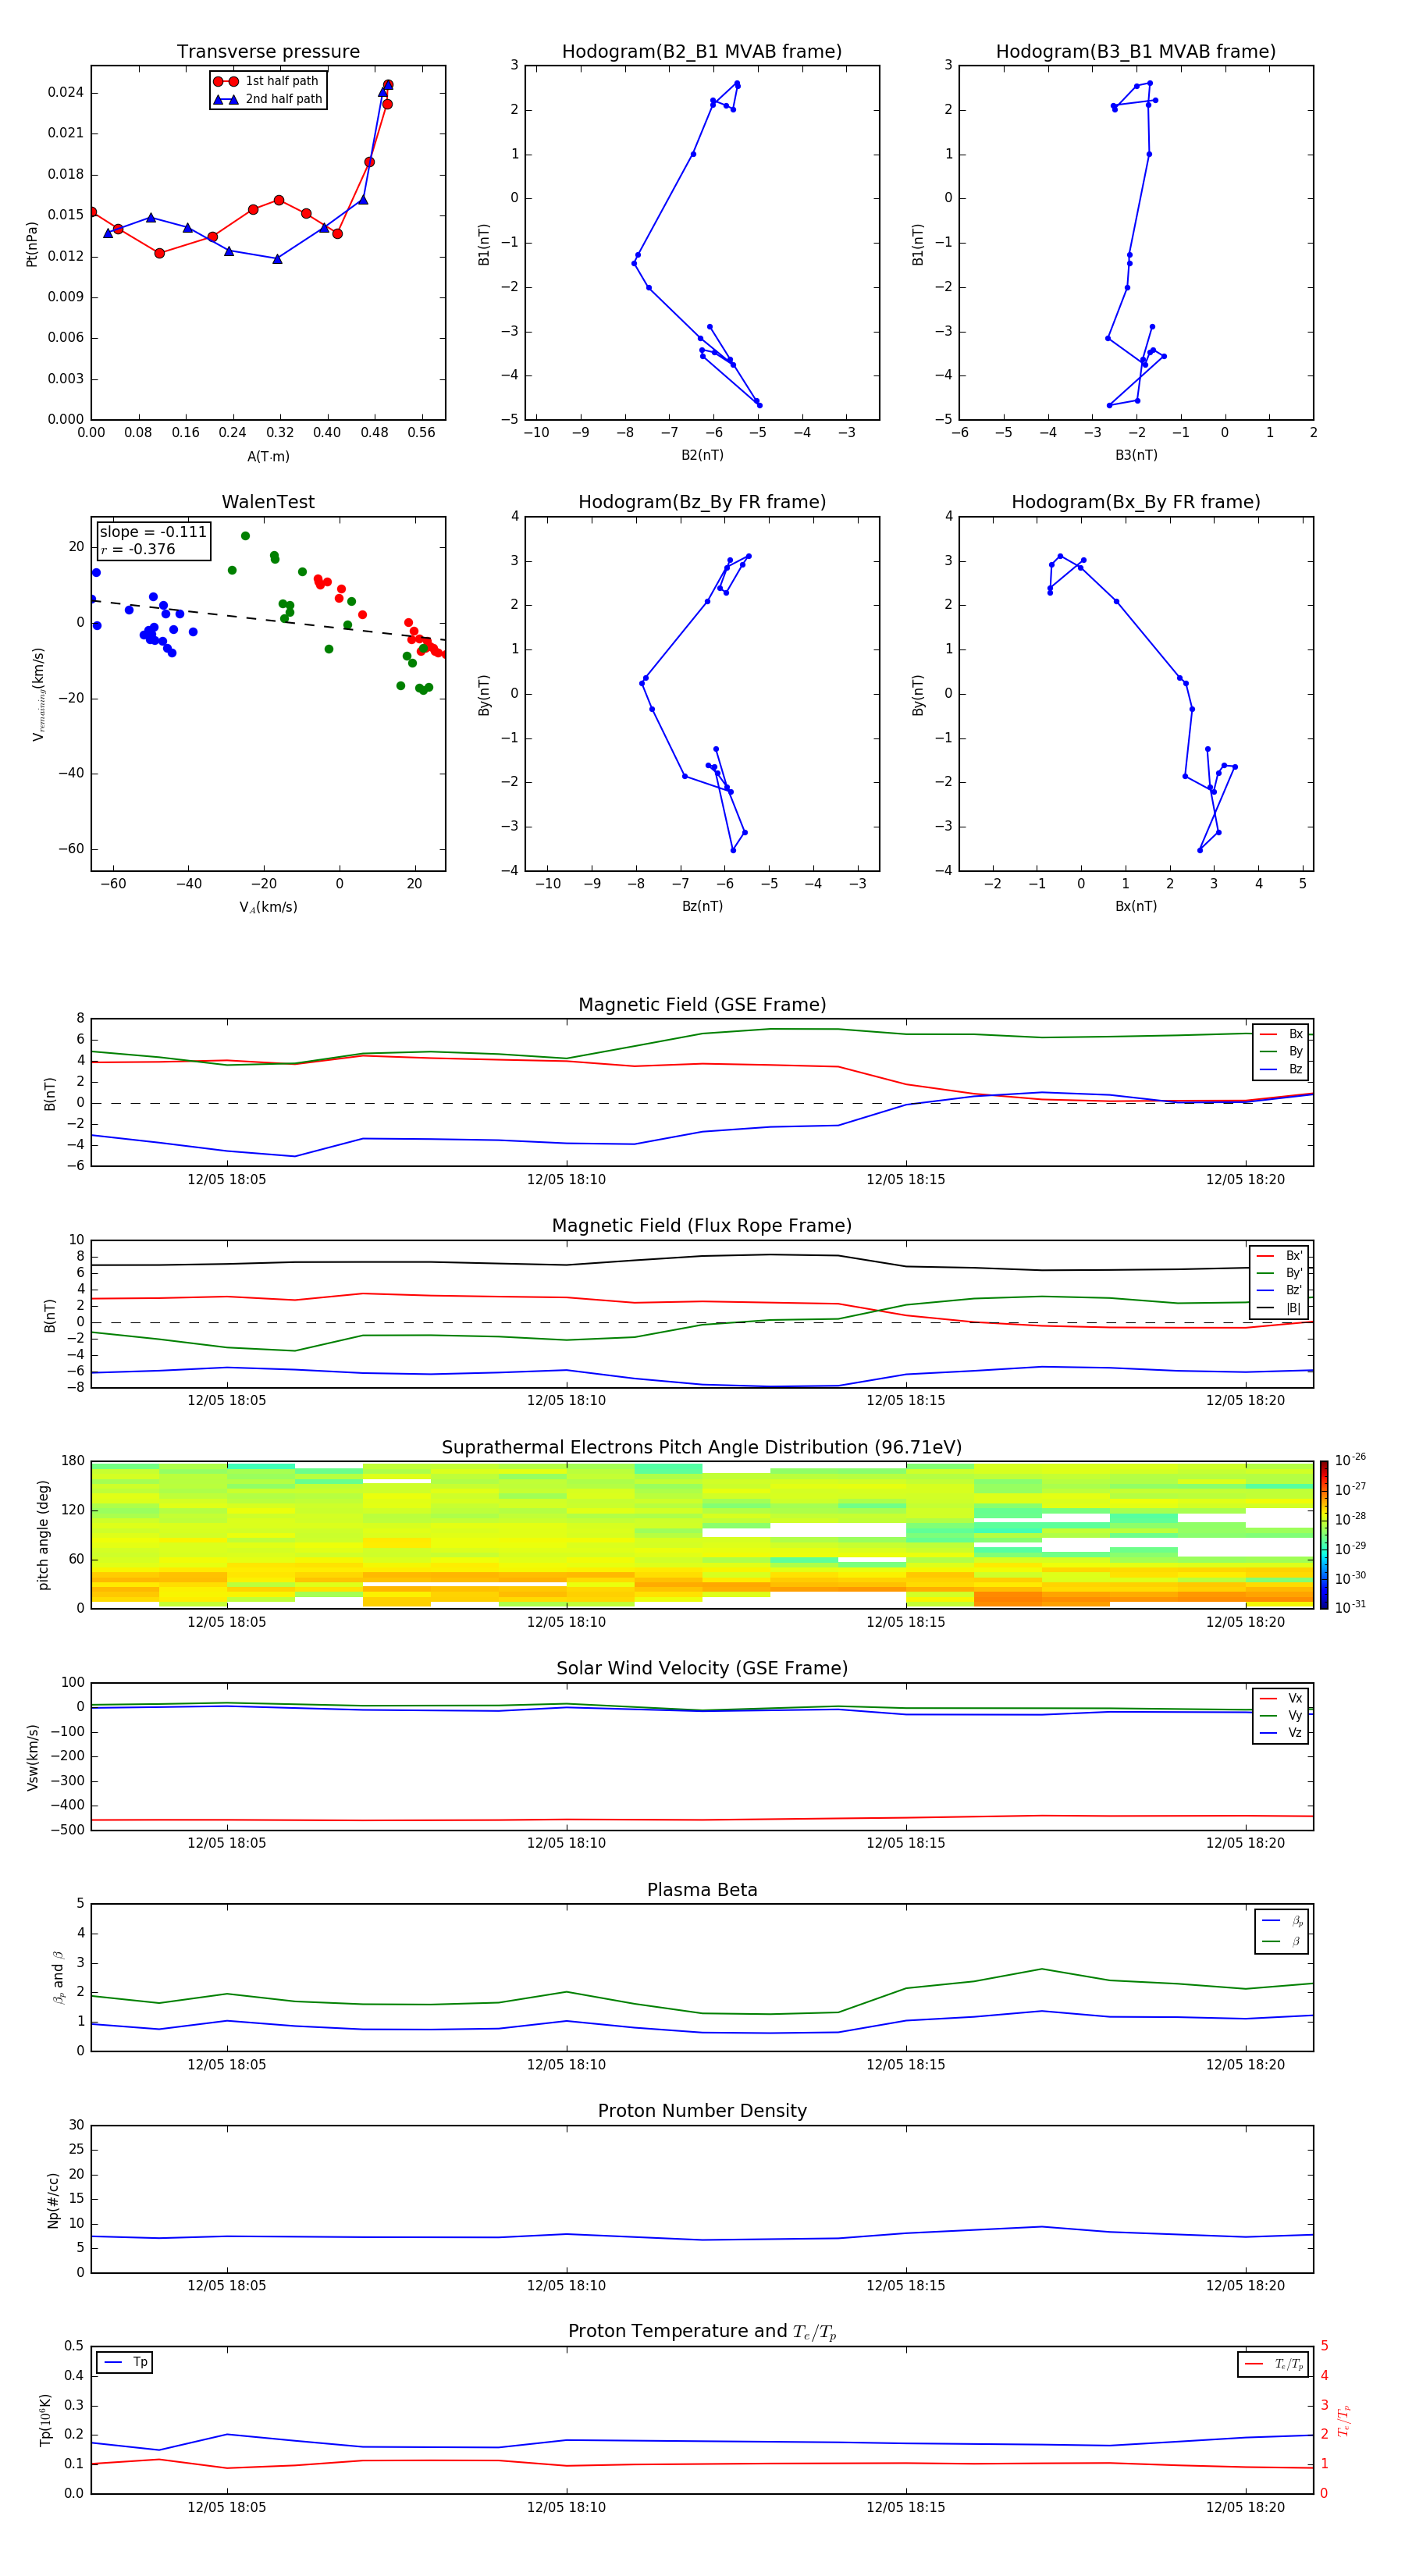Screen dimensions: 1405x2576
Task: Click the 'Magnetic Field (GSE Frame)' title
Action: 702,1005
